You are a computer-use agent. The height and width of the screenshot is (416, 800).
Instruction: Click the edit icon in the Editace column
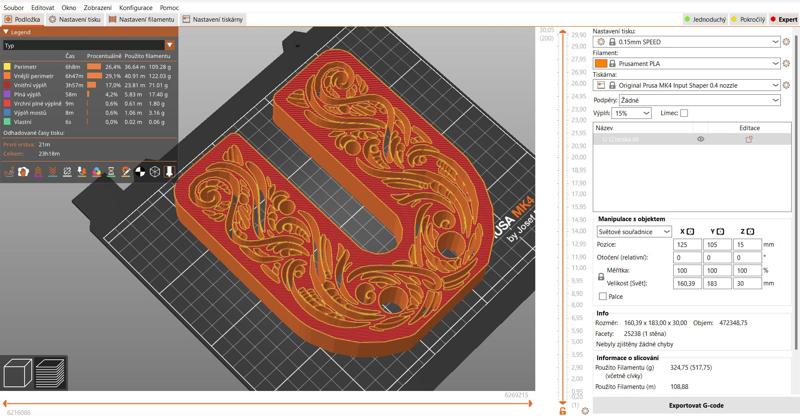pyautogui.click(x=749, y=139)
